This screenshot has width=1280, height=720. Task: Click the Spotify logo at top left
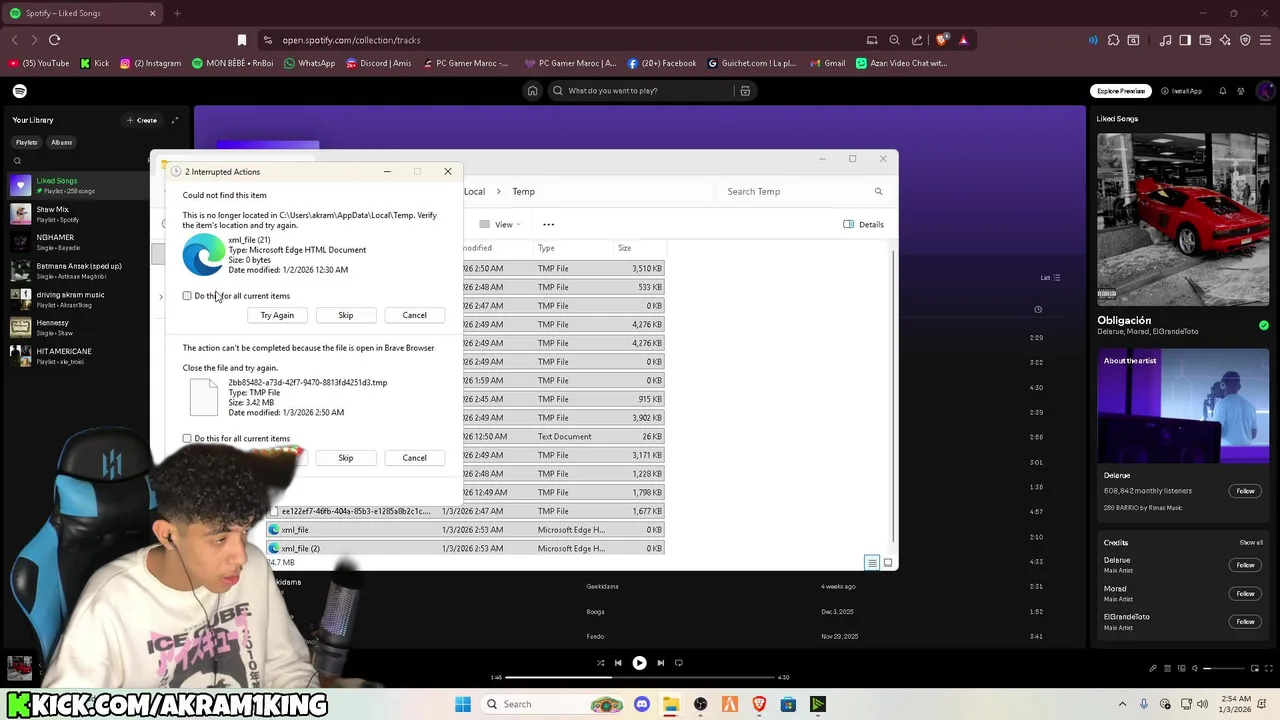pos(20,91)
